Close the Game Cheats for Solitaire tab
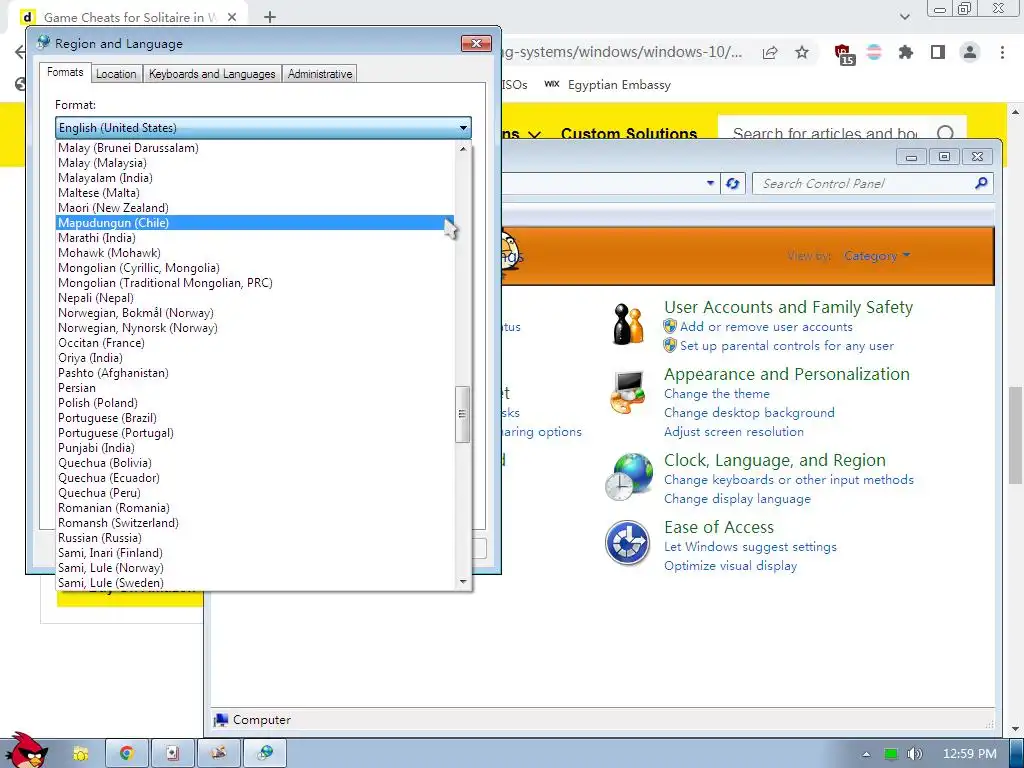This screenshot has height=768, width=1024. 232,18
